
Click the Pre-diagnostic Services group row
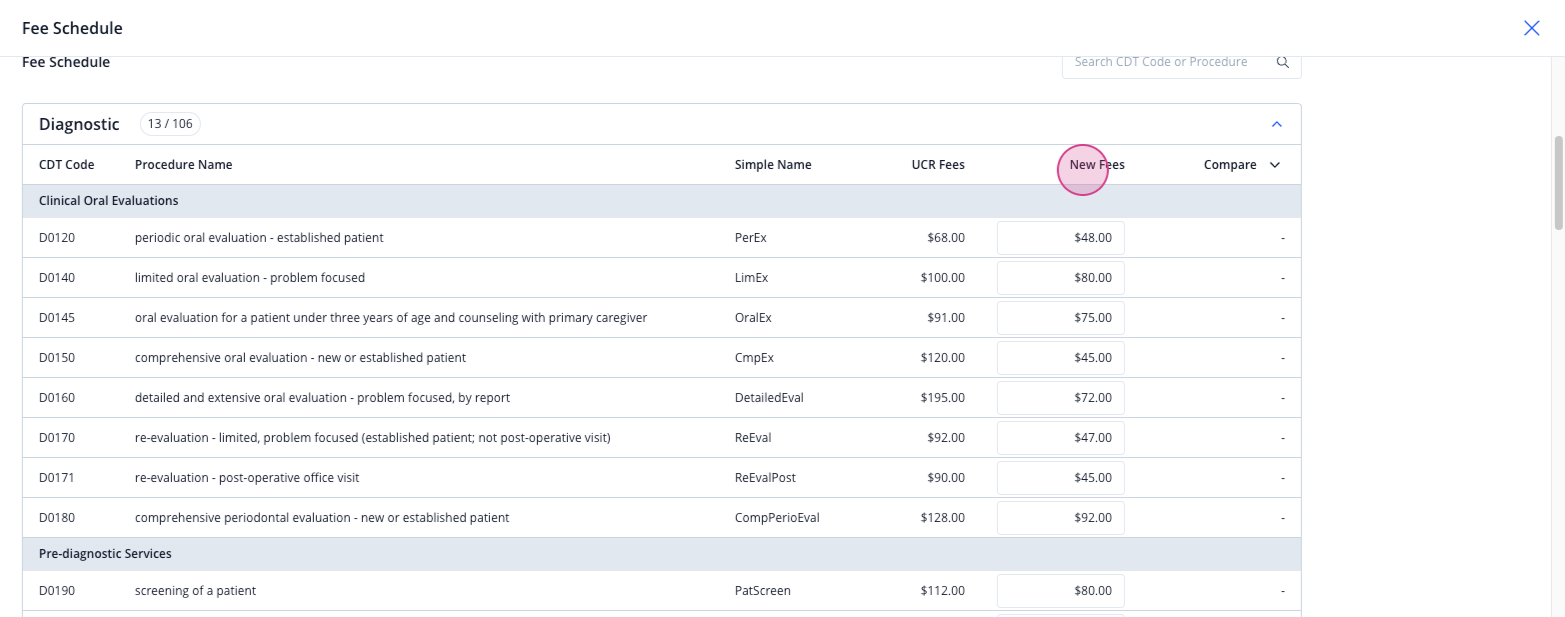click(662, 554)
